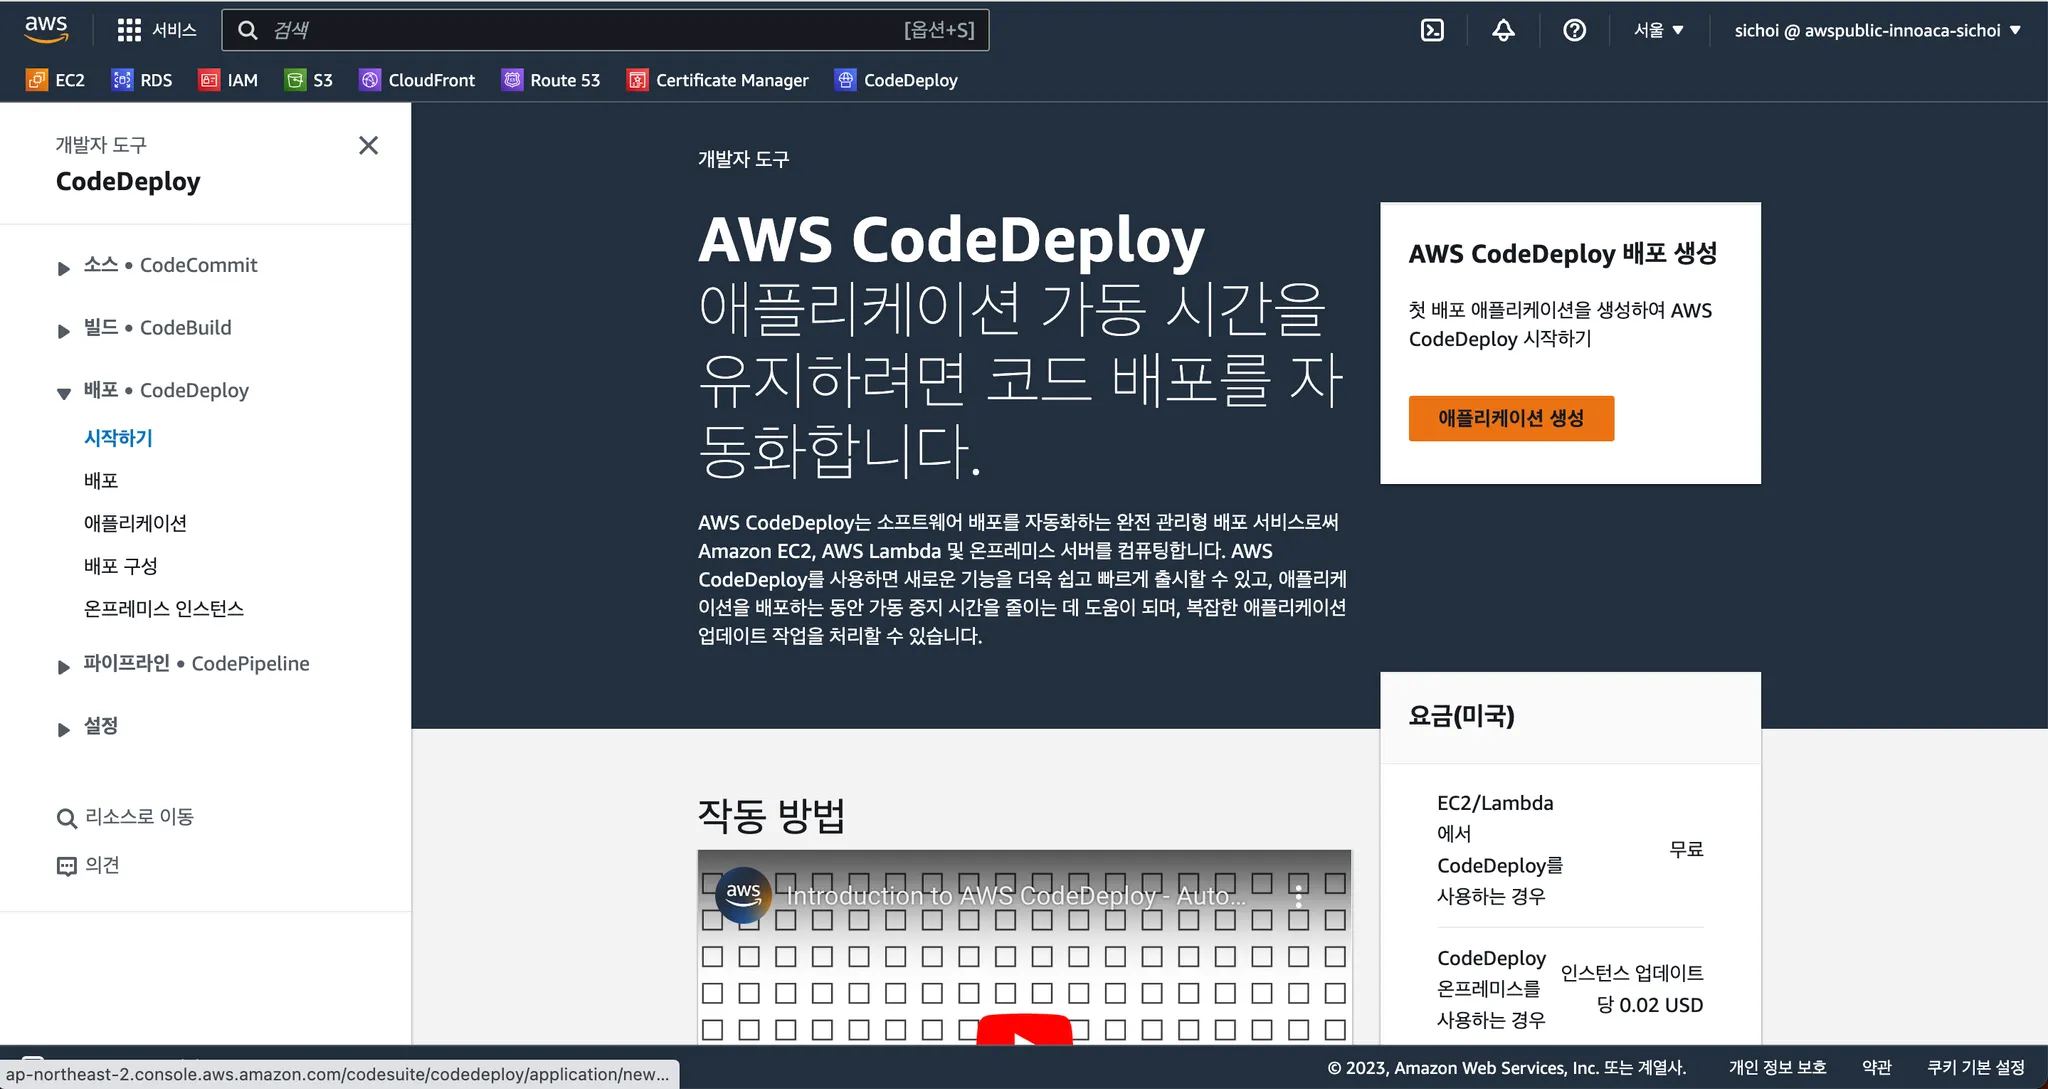This screenshot has height=1089, width=2048.
Task: Open the services grid menu icon
Action: (129, 30)
